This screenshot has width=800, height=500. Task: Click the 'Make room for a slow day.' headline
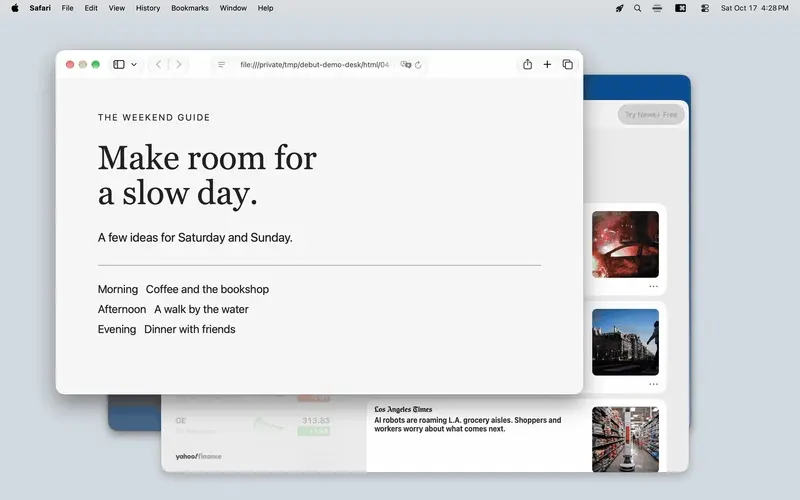point(207,175)
